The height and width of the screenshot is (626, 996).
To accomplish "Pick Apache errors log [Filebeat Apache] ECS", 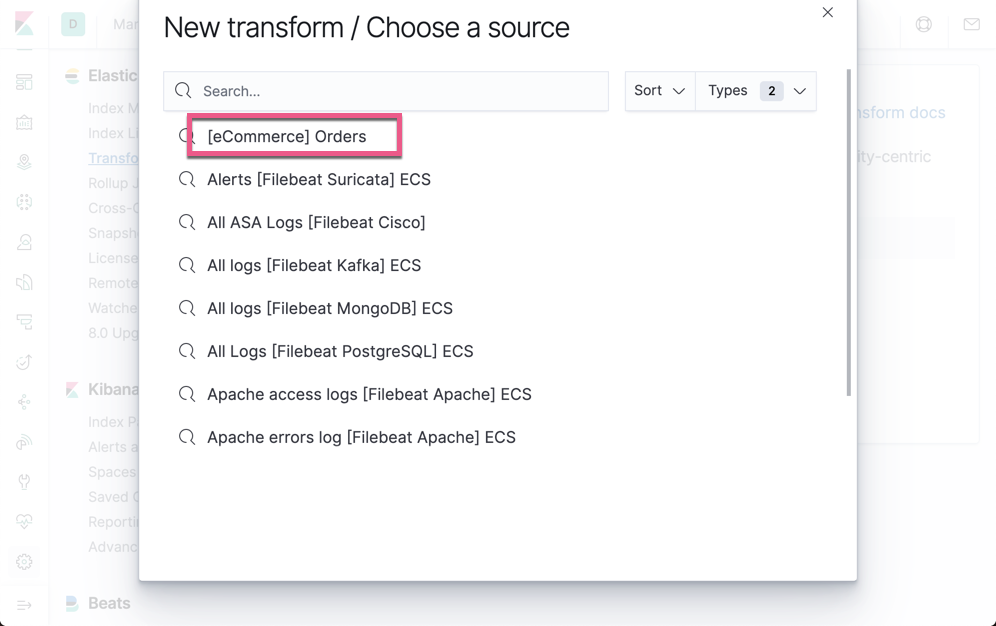I will tap(361, 438).
